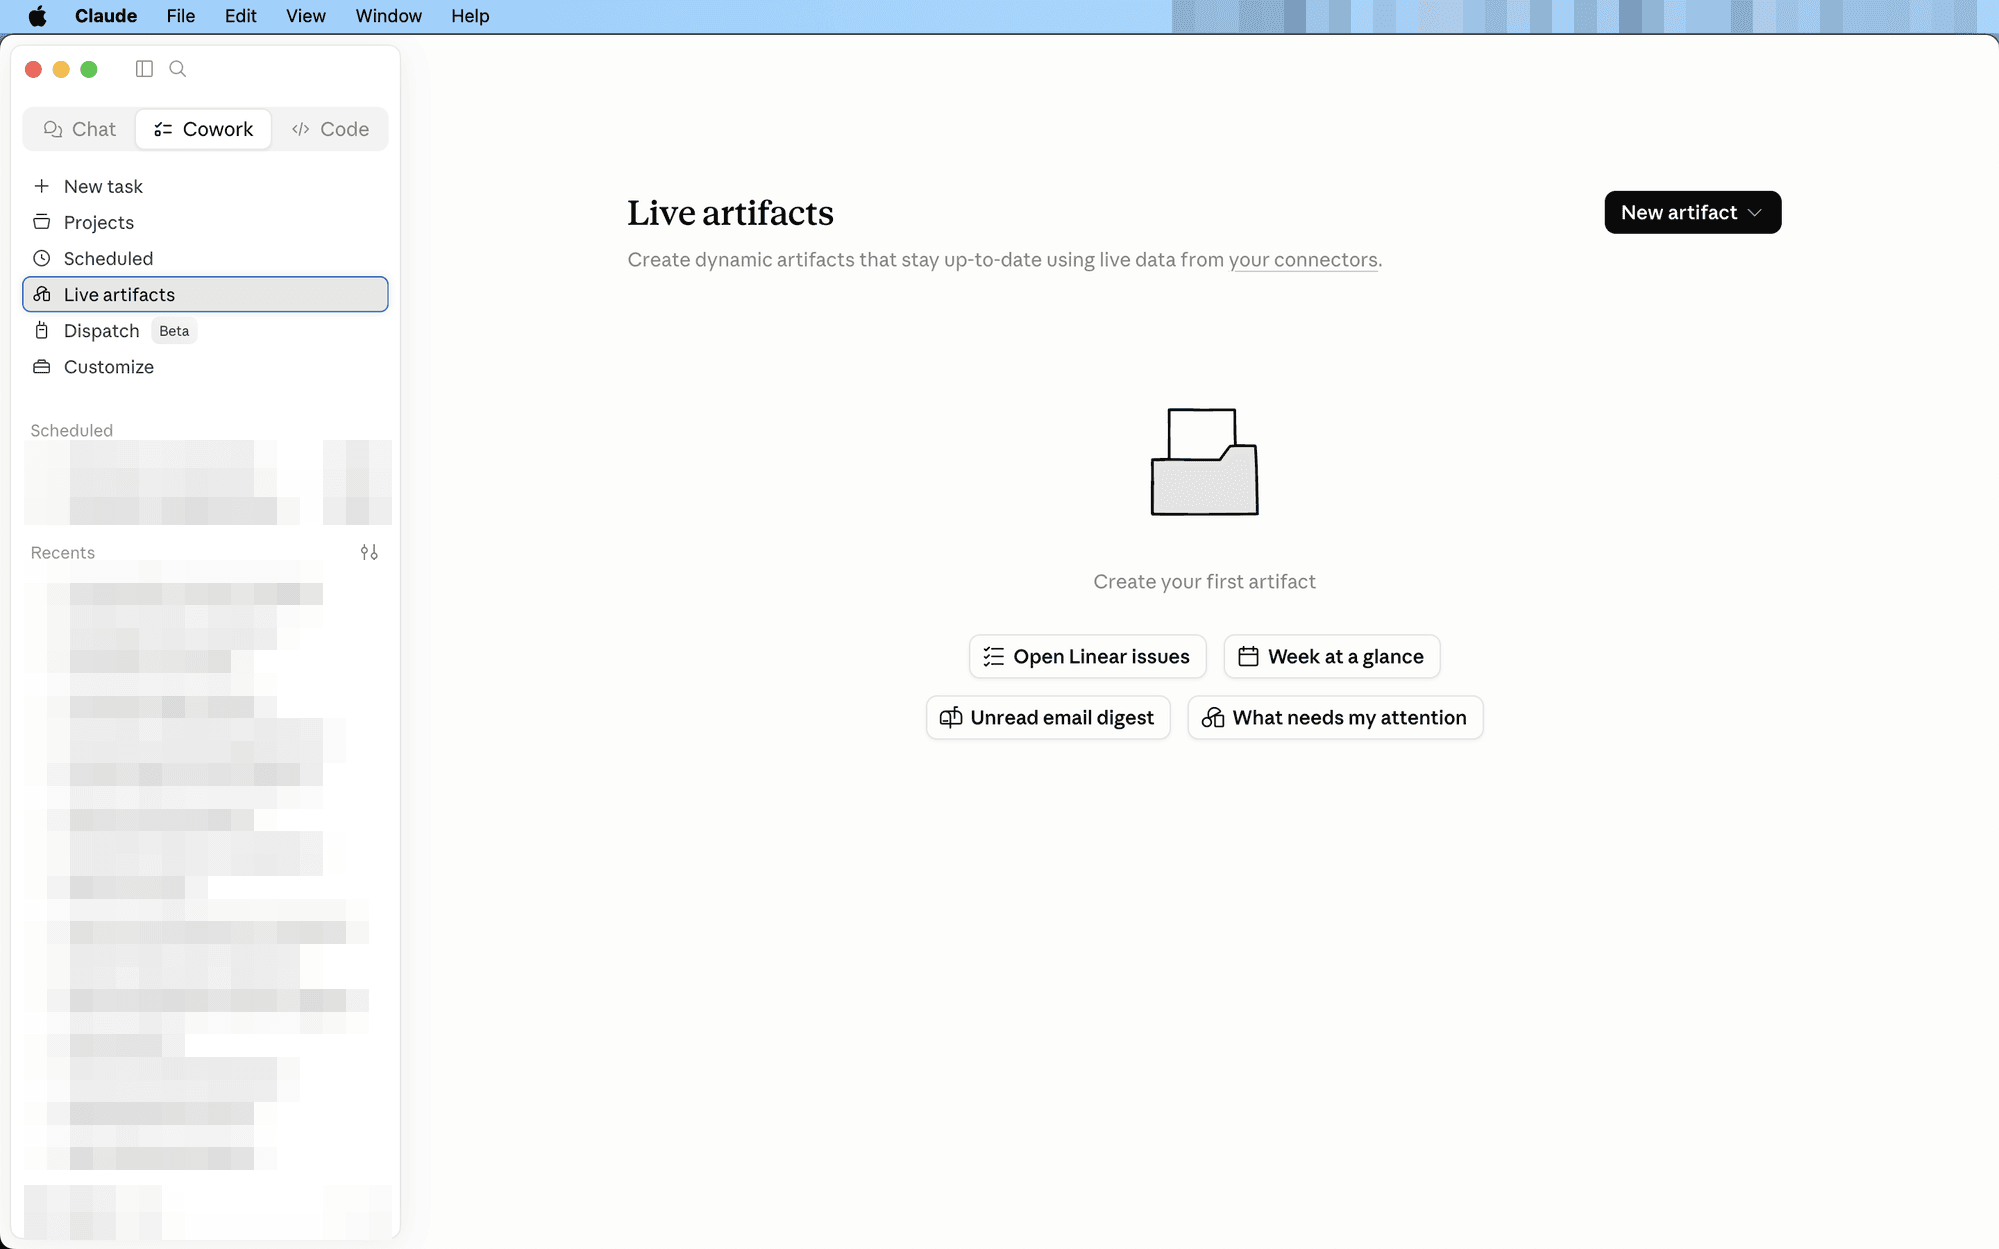Start a New task
The image size is (1999, 1249).
click(205, 186)
